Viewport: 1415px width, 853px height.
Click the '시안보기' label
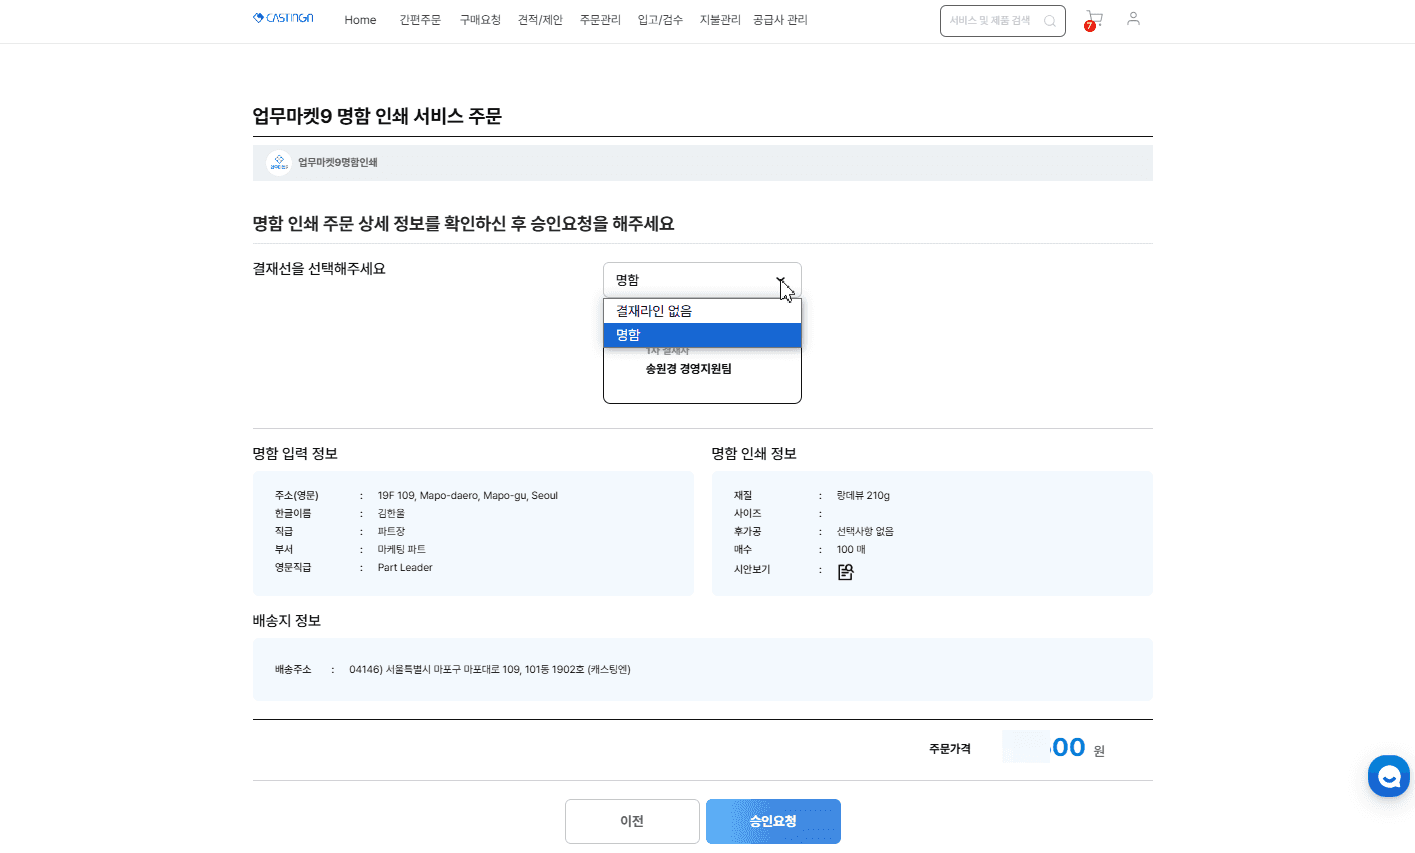[x=752, y=569]
